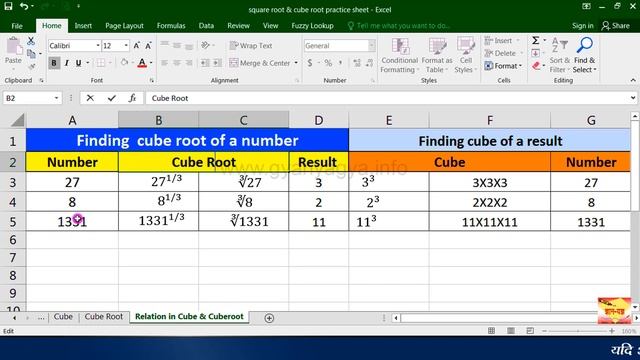Click Insert Function fx icon
Screen dimensions: 640x360
click(132, 98)
